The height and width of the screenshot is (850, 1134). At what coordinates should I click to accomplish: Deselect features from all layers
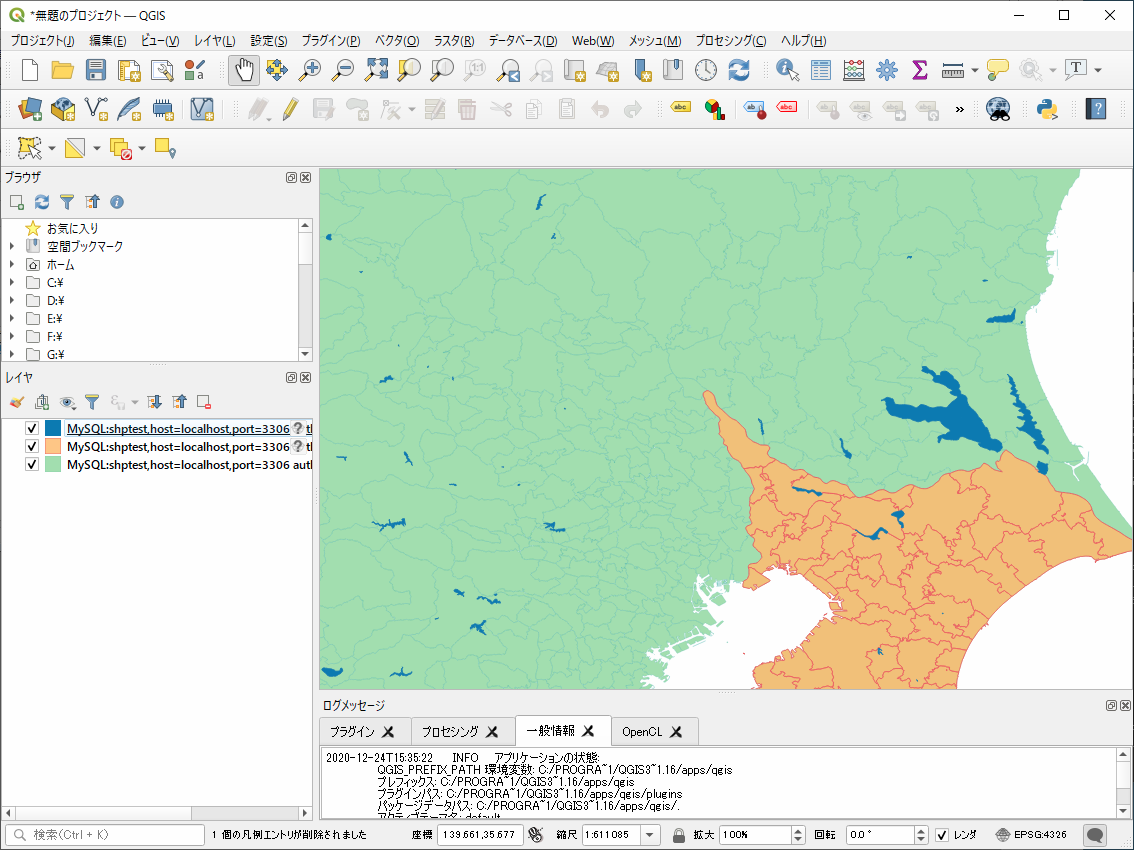(x=121, y=148)
